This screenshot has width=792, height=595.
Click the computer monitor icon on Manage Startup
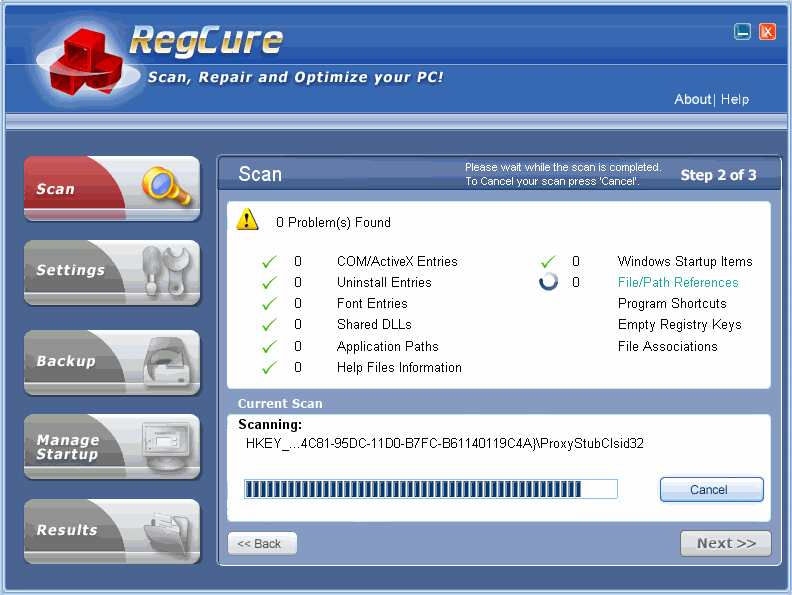tap(166, 445)
